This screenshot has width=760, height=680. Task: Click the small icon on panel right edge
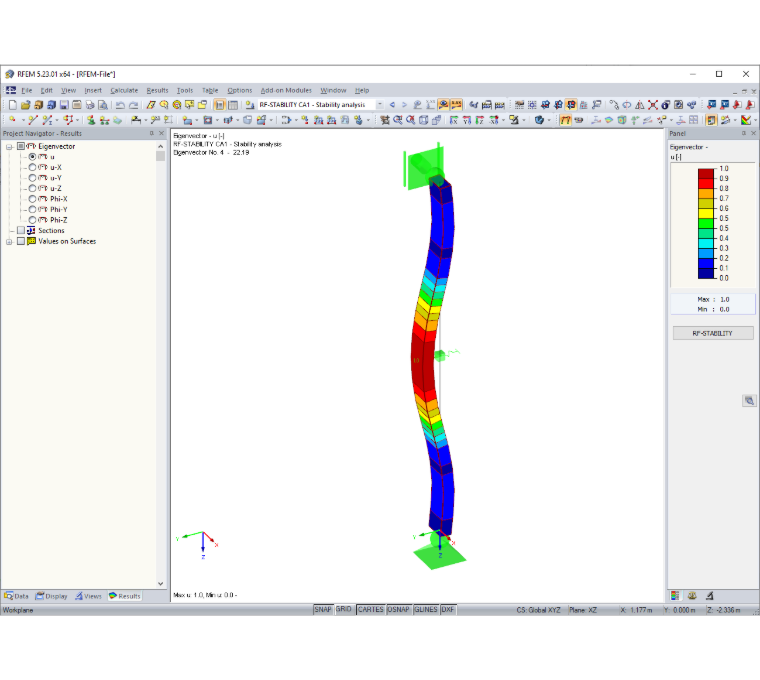coord(749,400)
